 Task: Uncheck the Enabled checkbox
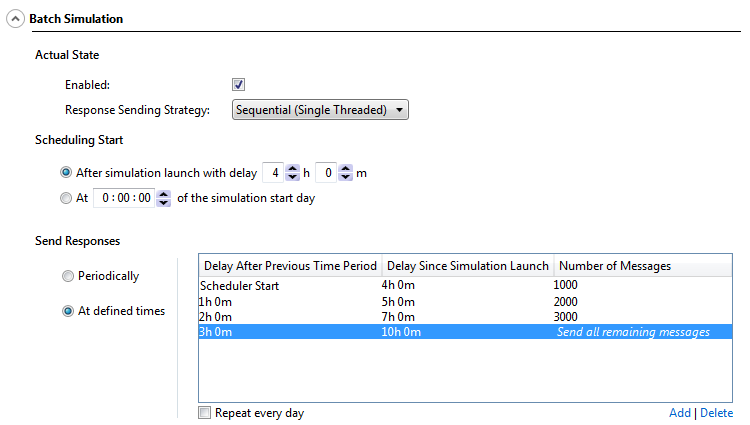click(x=239, y=85)
